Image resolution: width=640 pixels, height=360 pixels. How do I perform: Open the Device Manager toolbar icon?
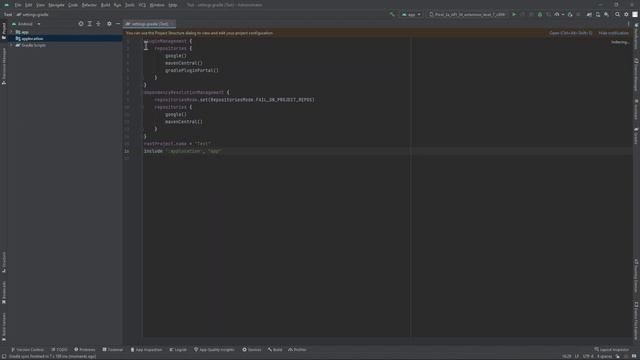click(598, 14)
